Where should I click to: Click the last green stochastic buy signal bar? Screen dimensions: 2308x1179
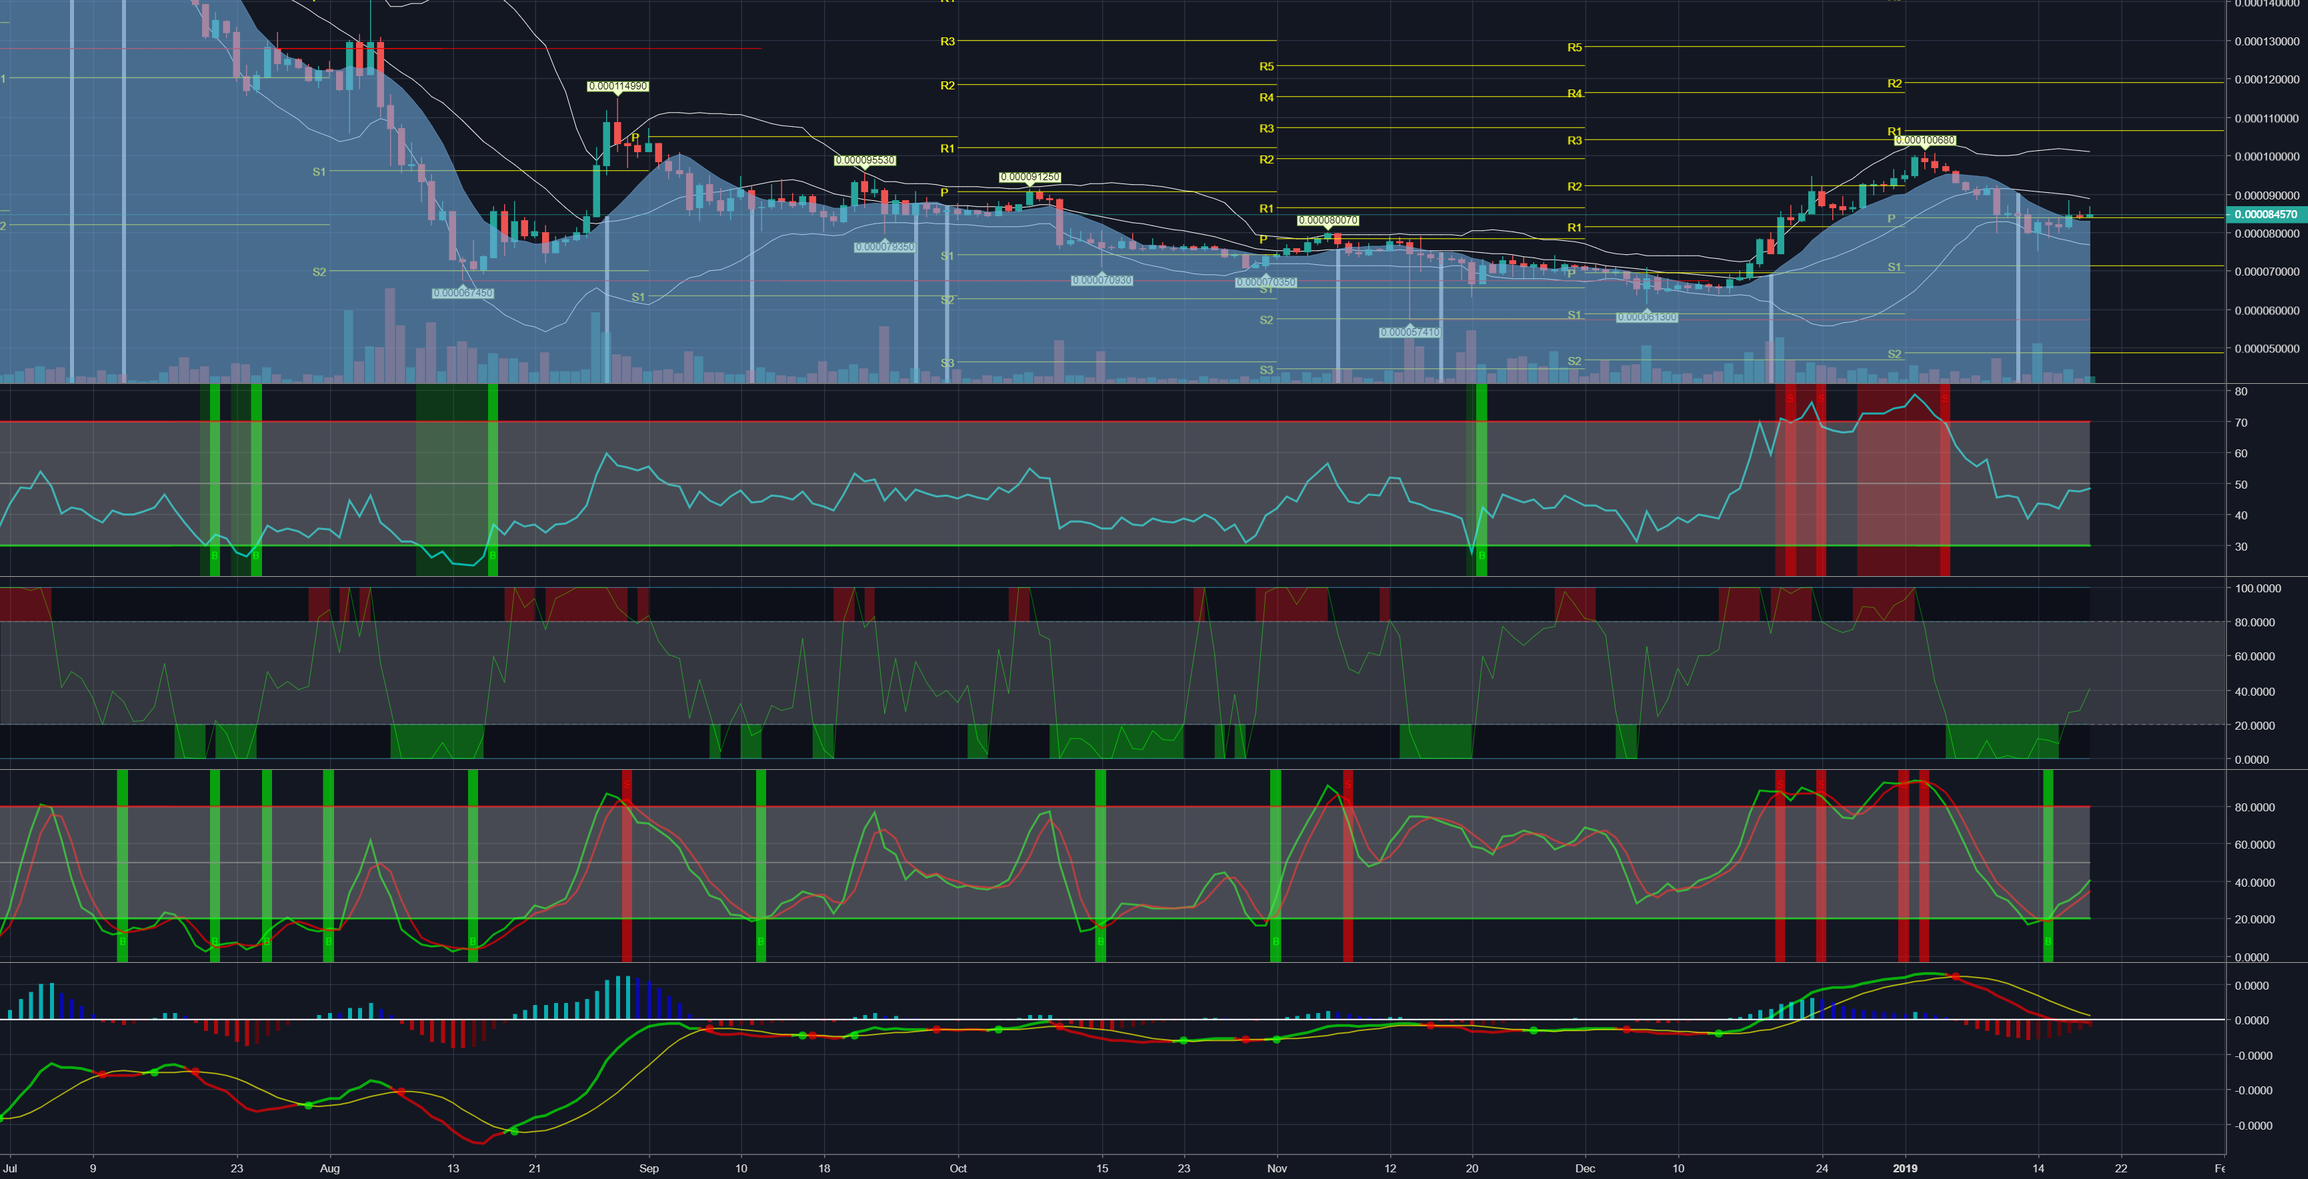click(x=2047, y=865)
